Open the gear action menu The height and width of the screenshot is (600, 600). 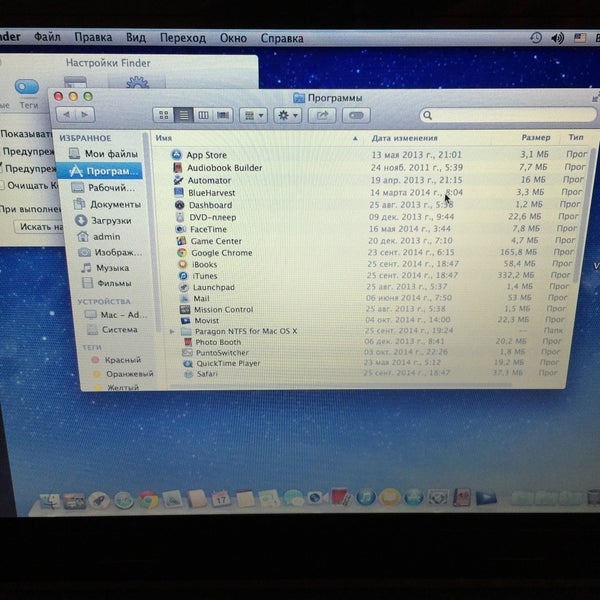coord(287,115)
